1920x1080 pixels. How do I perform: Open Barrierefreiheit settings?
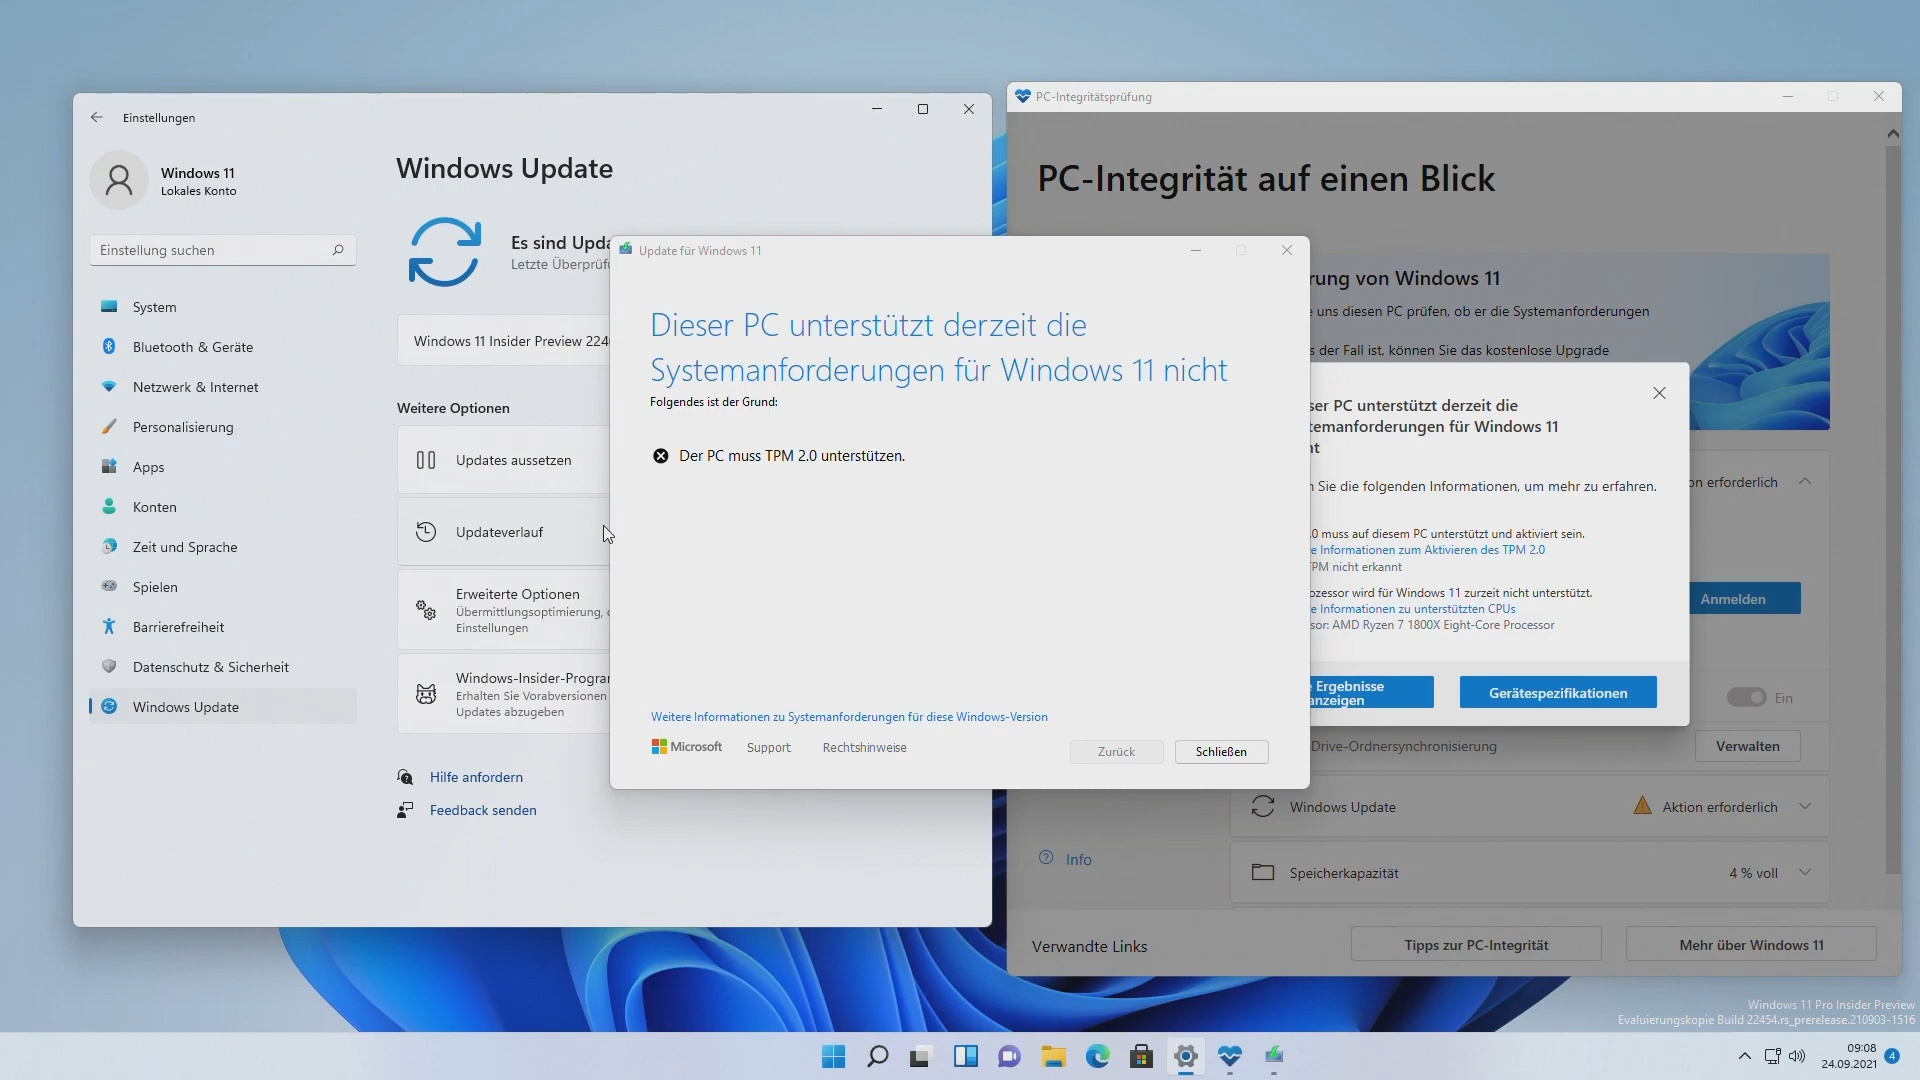pyautogui.click(x=222, y=627)
